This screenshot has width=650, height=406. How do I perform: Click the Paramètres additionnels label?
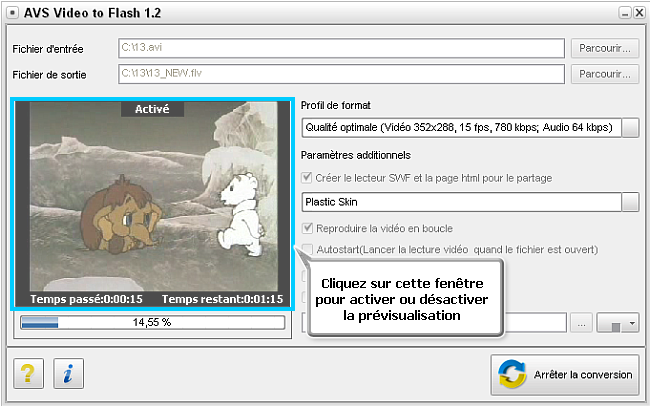[356, 155]
